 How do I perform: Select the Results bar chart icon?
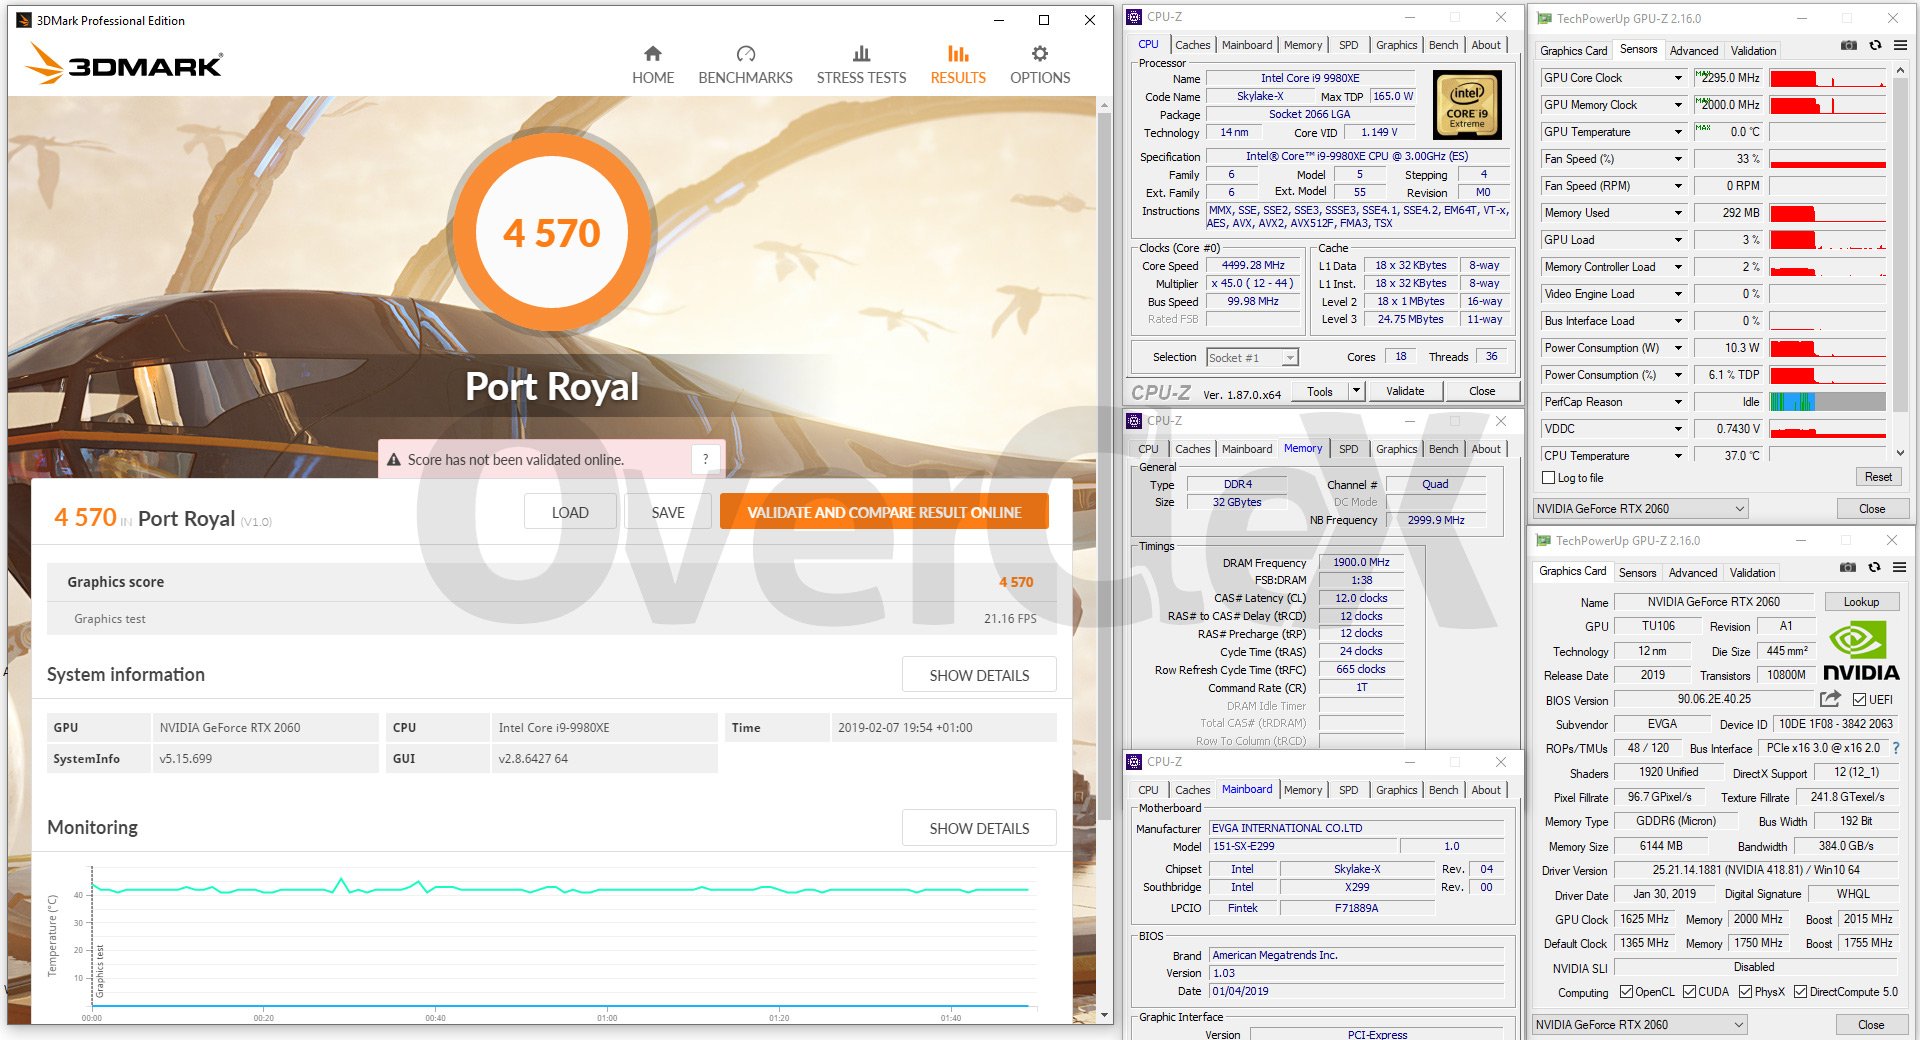pos(958,54)
